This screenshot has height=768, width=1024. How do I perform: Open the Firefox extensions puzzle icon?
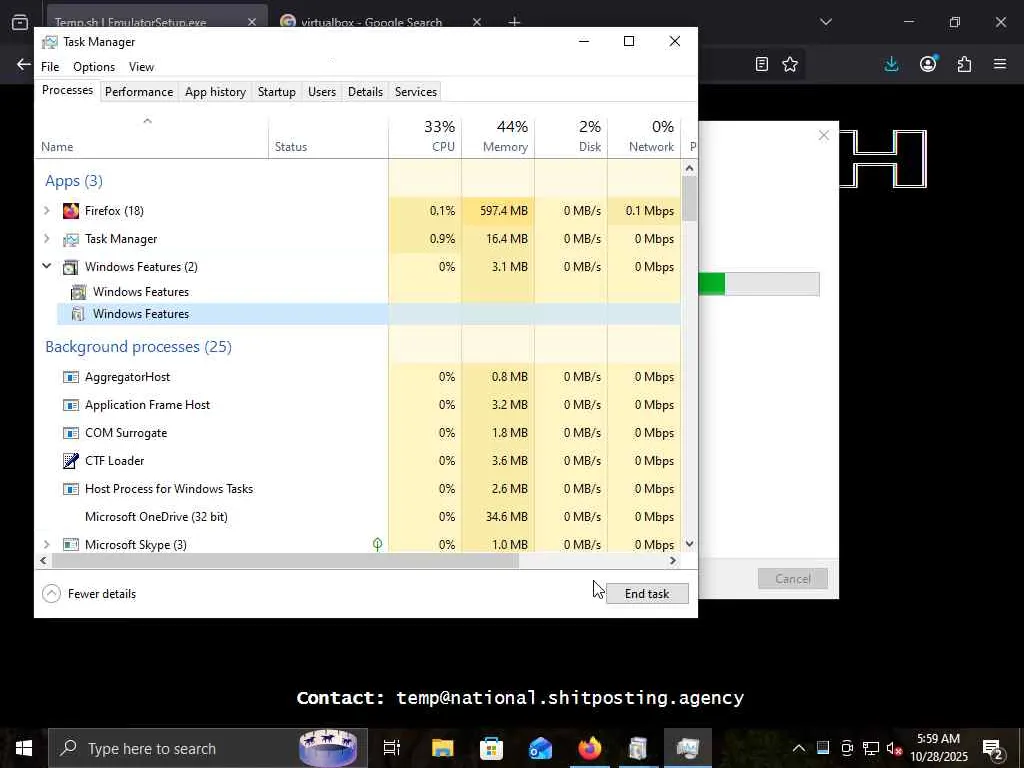click(x=964, y=64)
